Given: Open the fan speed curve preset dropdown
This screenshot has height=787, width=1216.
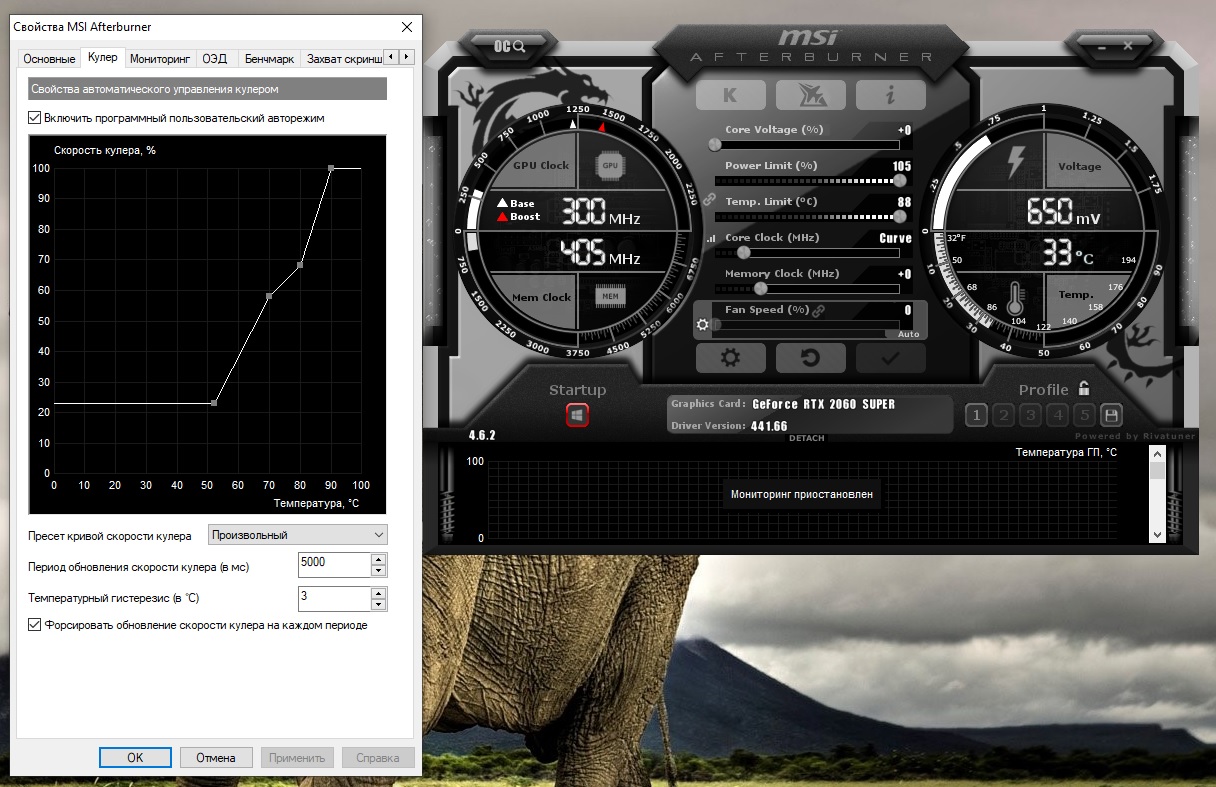Looking at the screenshot, I should coord(297,535).
